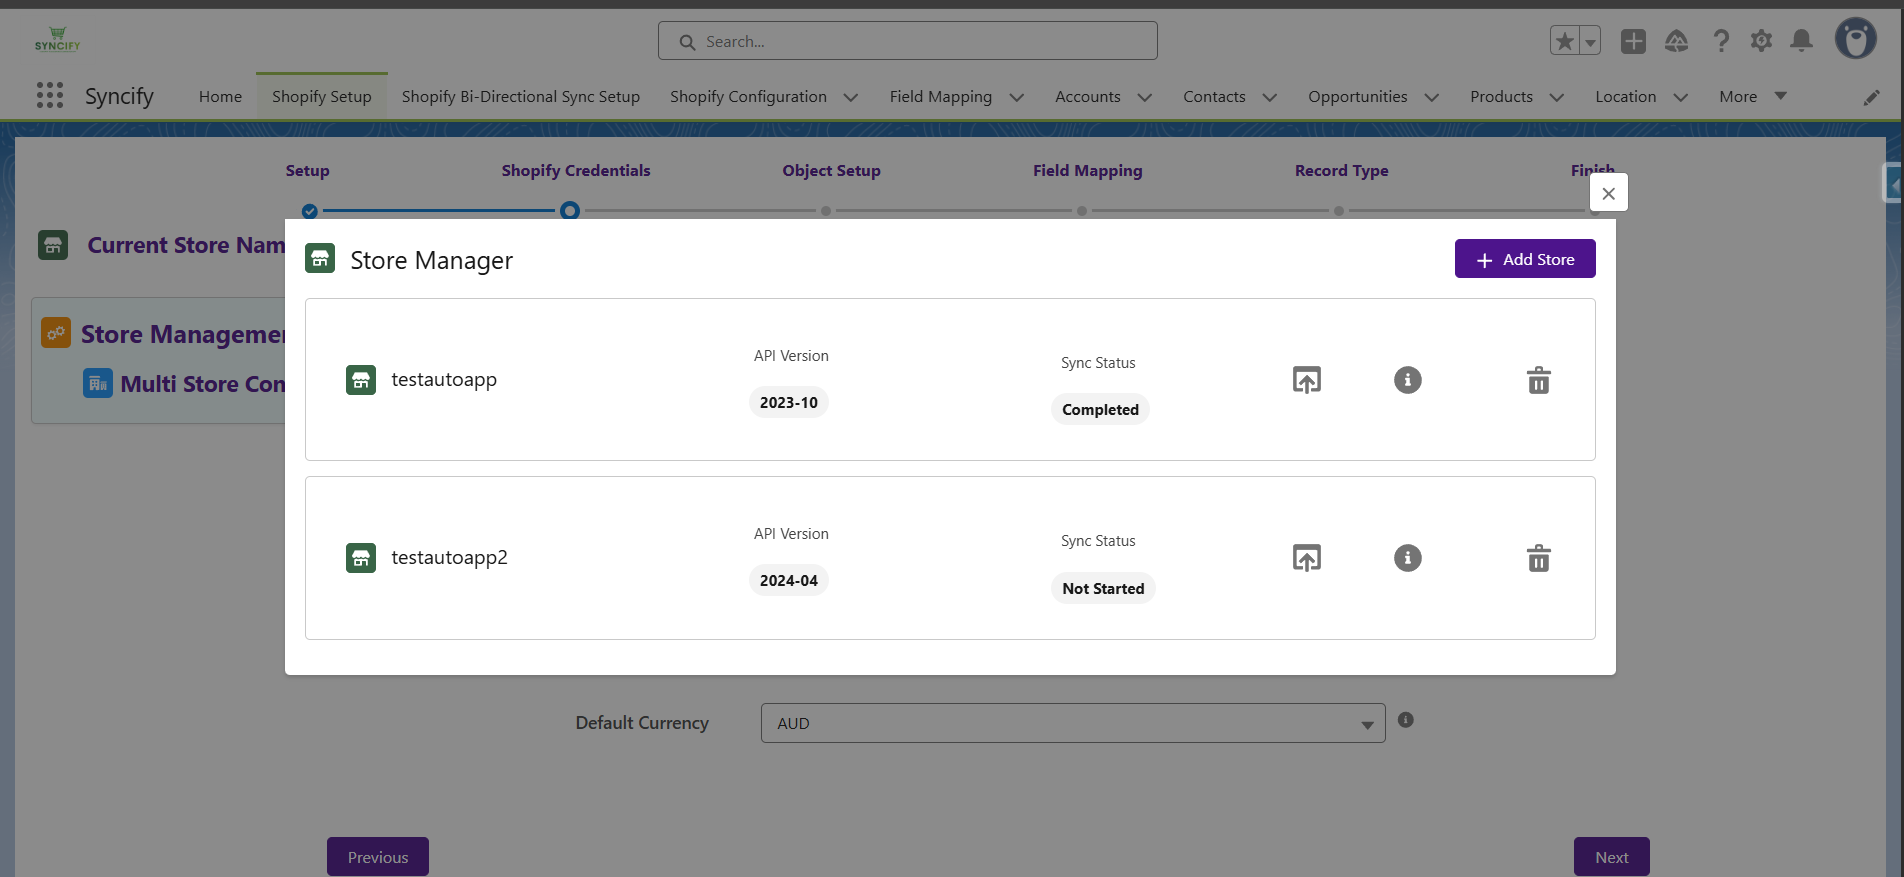
Task: Click the Syncify logo
Action: pyautogui.click(x=57, y=39)
